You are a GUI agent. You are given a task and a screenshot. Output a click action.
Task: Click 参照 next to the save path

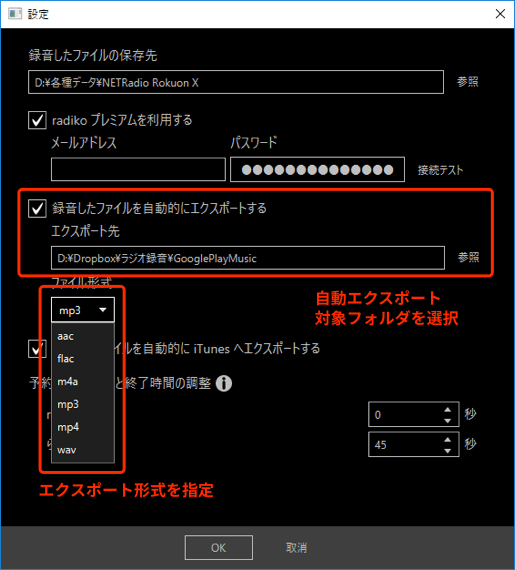[x=468, y=81]
